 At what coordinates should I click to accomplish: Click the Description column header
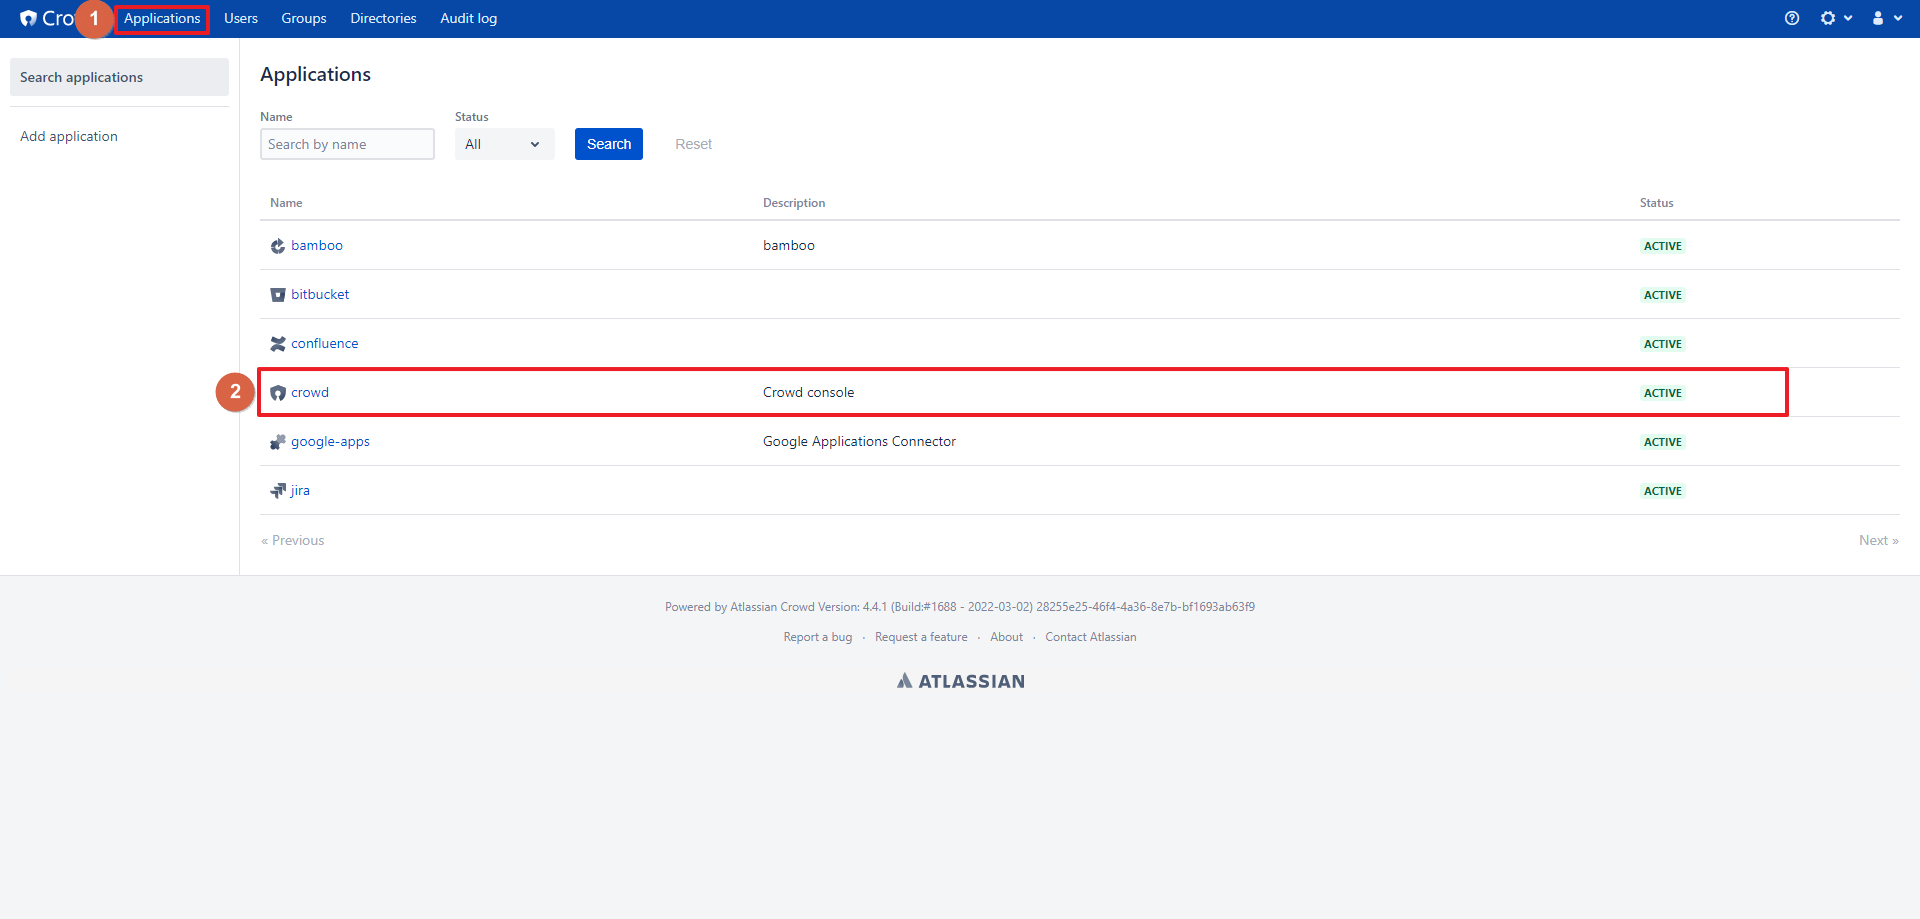[794, 203]
